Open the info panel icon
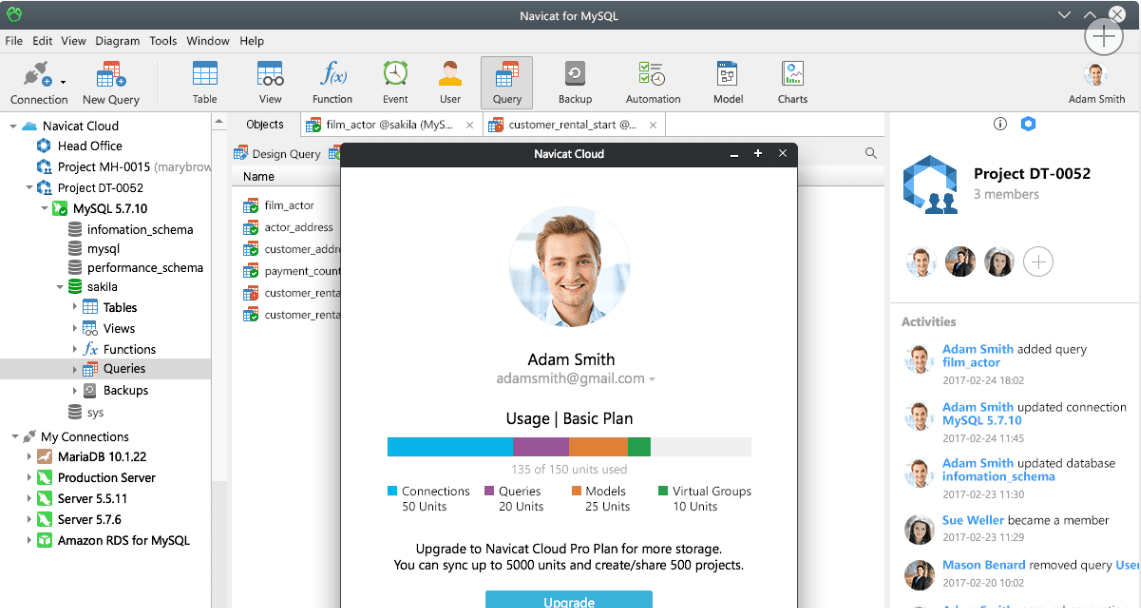1141x608 pixels. coord(1000,124)
